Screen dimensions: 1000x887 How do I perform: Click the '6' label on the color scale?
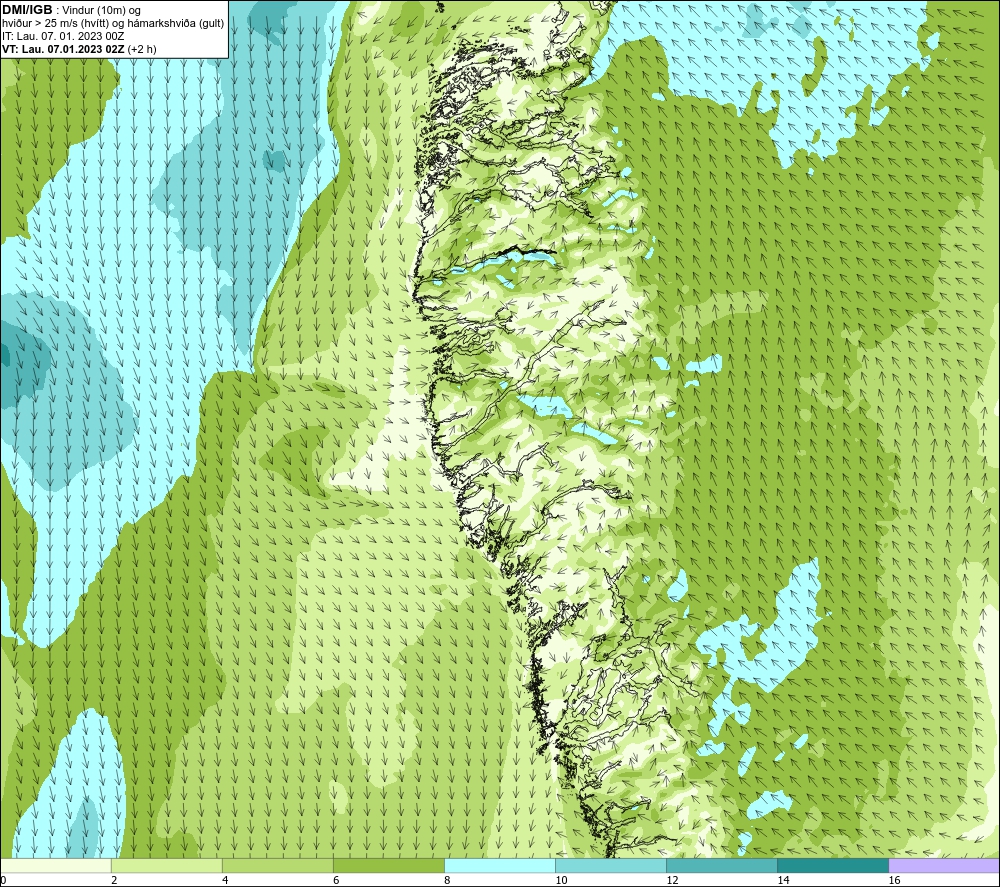(336, 880)
